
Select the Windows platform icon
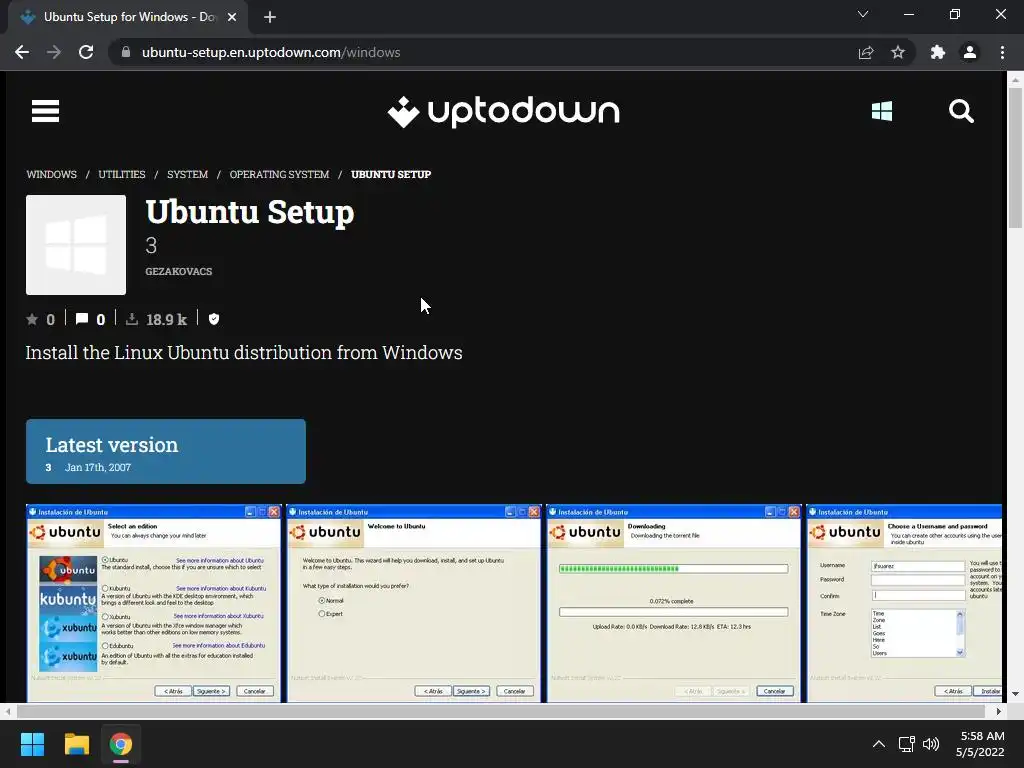point(882,111)
